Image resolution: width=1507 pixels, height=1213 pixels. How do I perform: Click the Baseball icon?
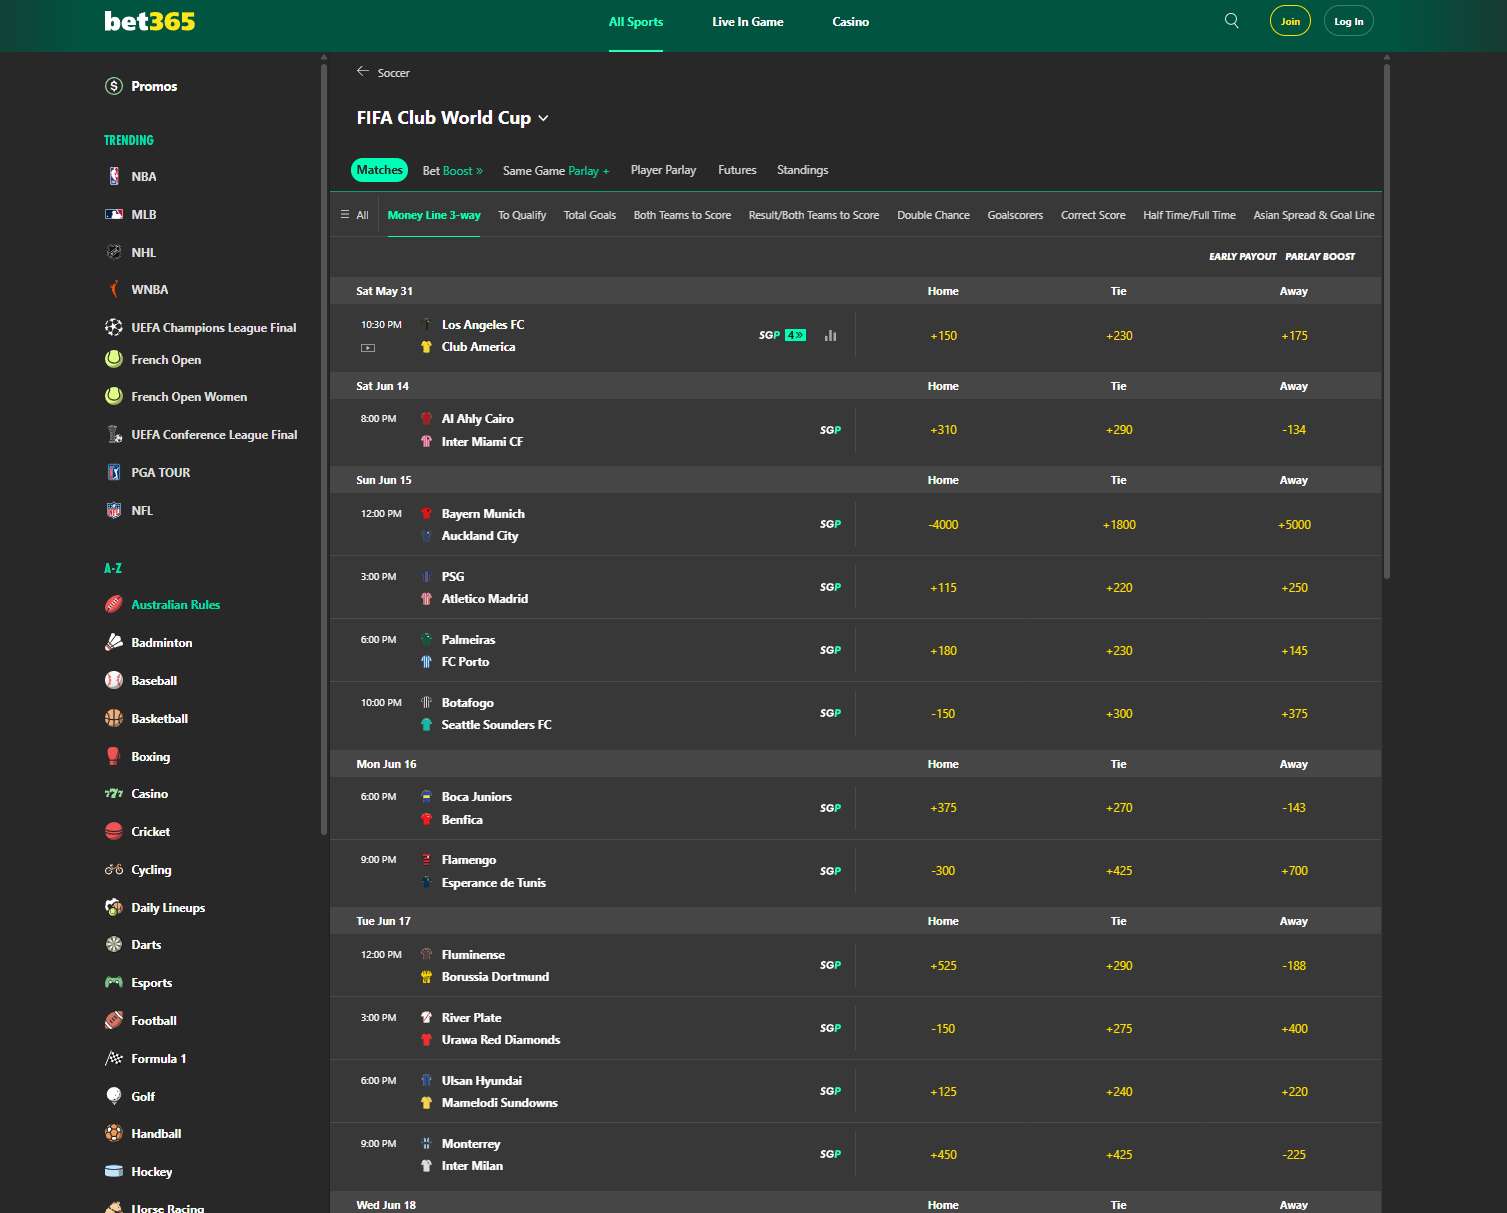coord(114,680)
